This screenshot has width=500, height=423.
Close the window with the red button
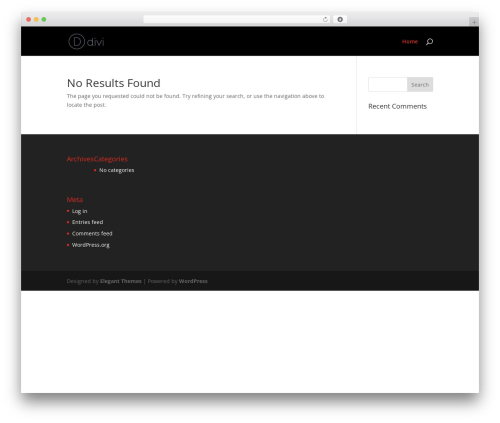[x=29, y=19]
